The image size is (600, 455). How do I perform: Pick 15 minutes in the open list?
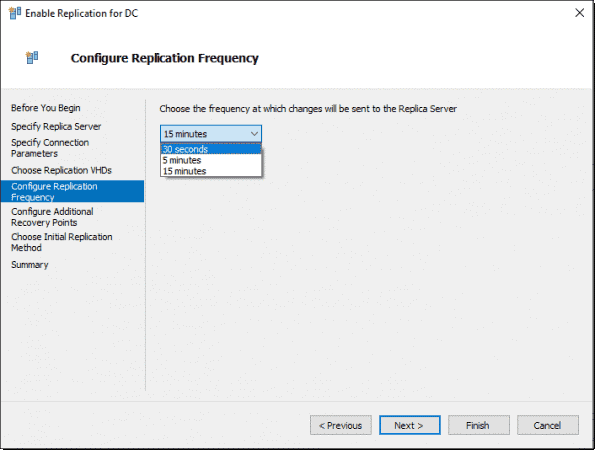[x=211, y=171]
